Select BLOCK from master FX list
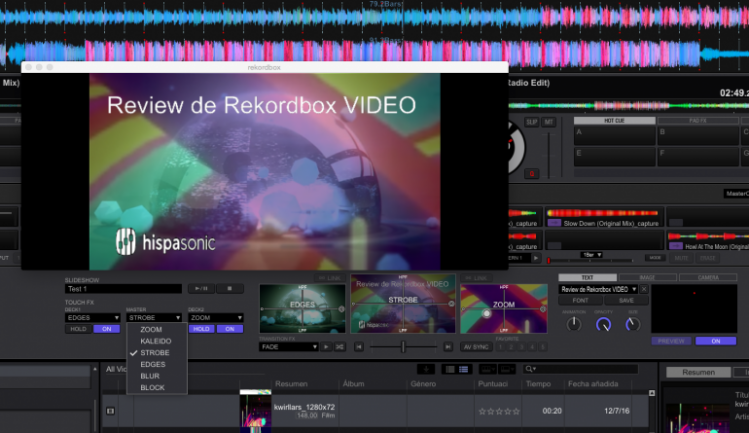This screenshot has height=433, width=749. (x=157, y=388)
